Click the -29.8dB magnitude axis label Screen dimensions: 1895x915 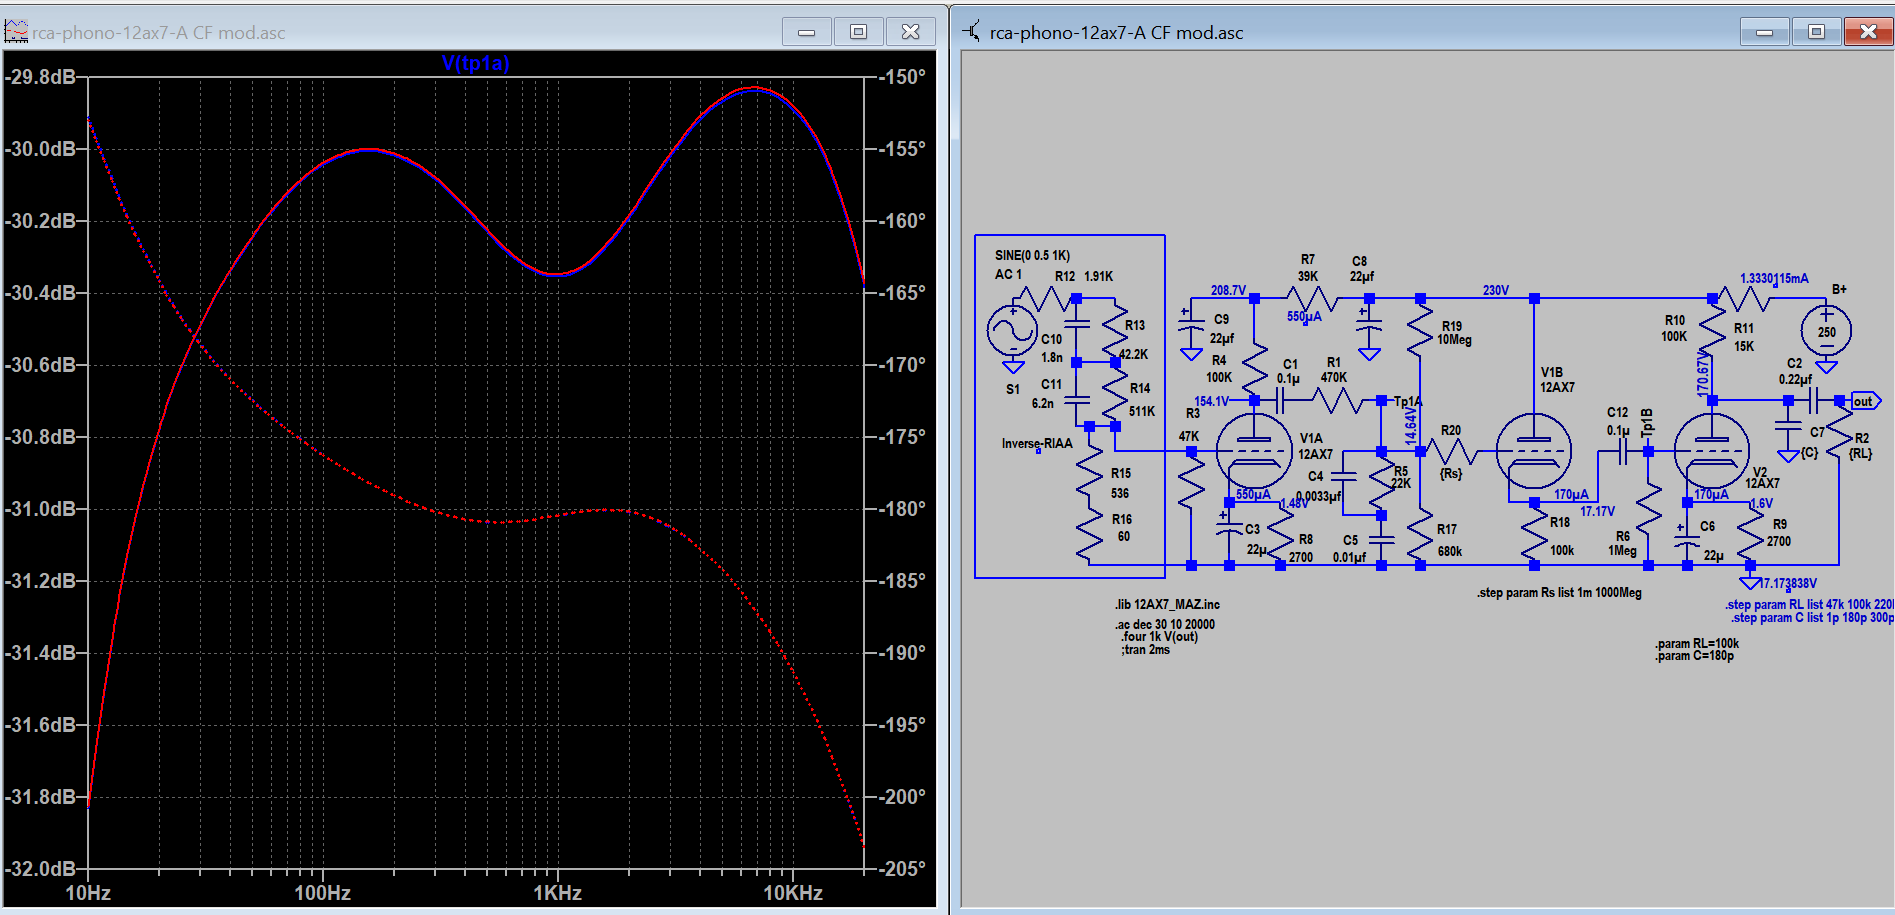(x=40, y=76)
